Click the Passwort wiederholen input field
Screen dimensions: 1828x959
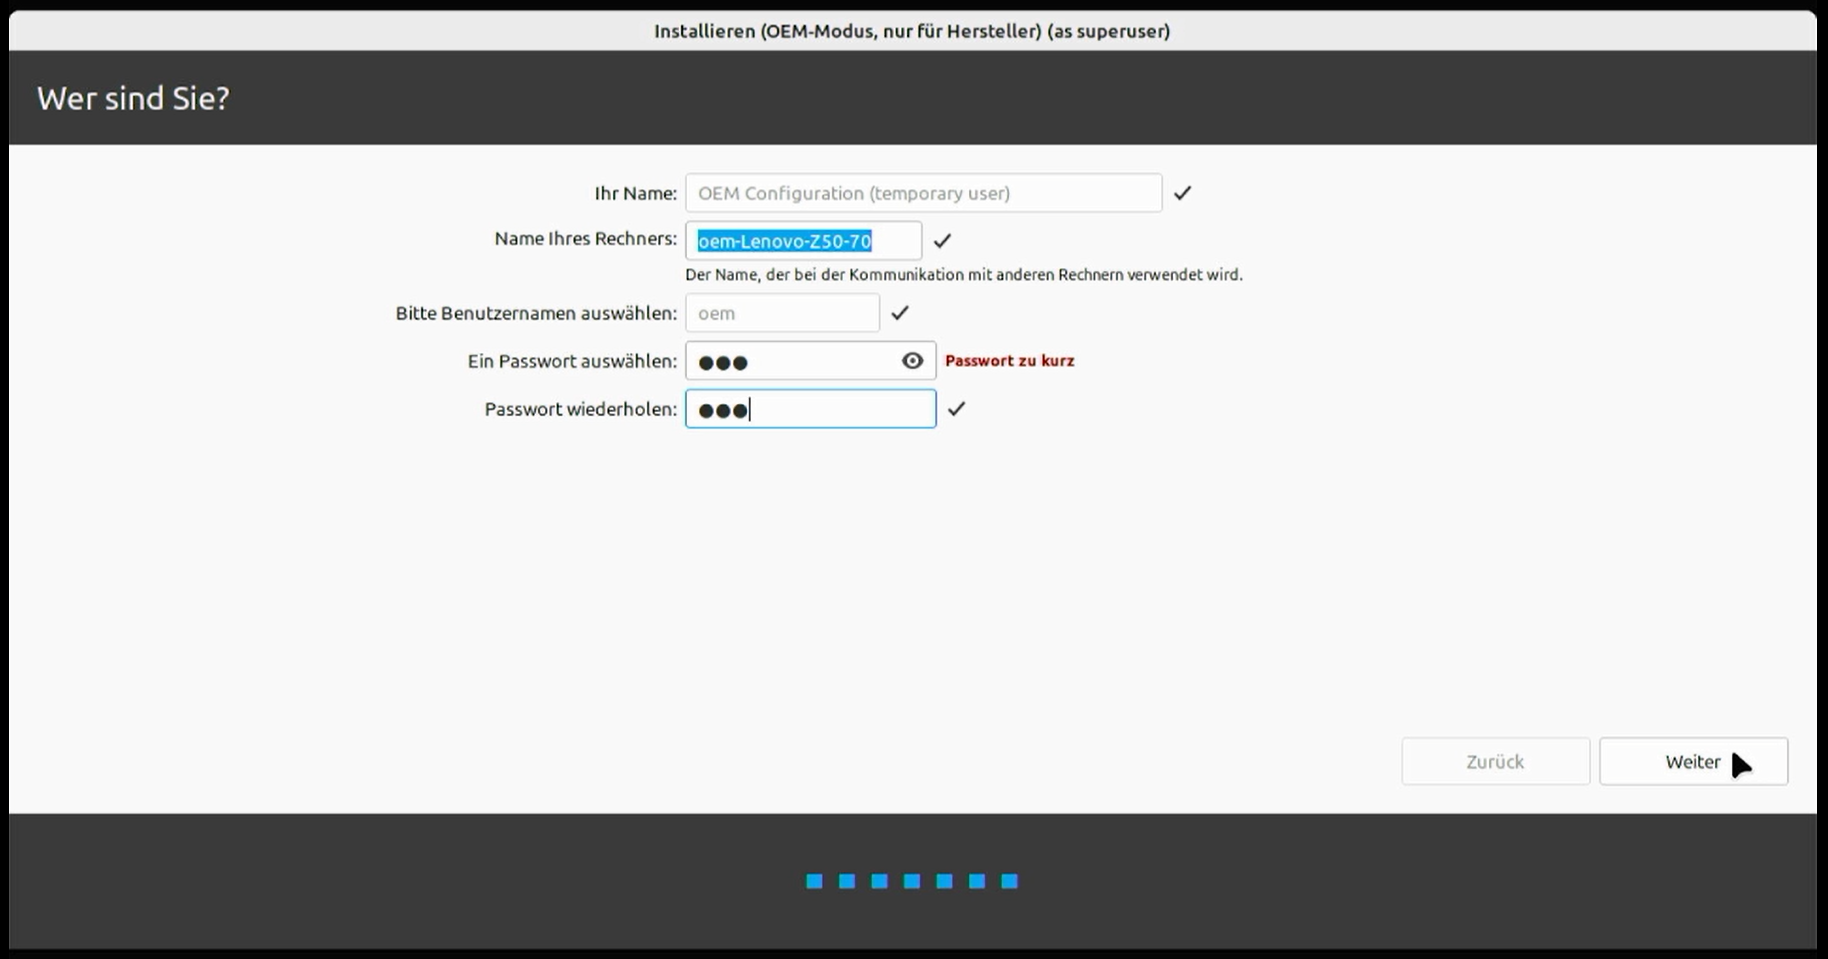click(810, 409)
